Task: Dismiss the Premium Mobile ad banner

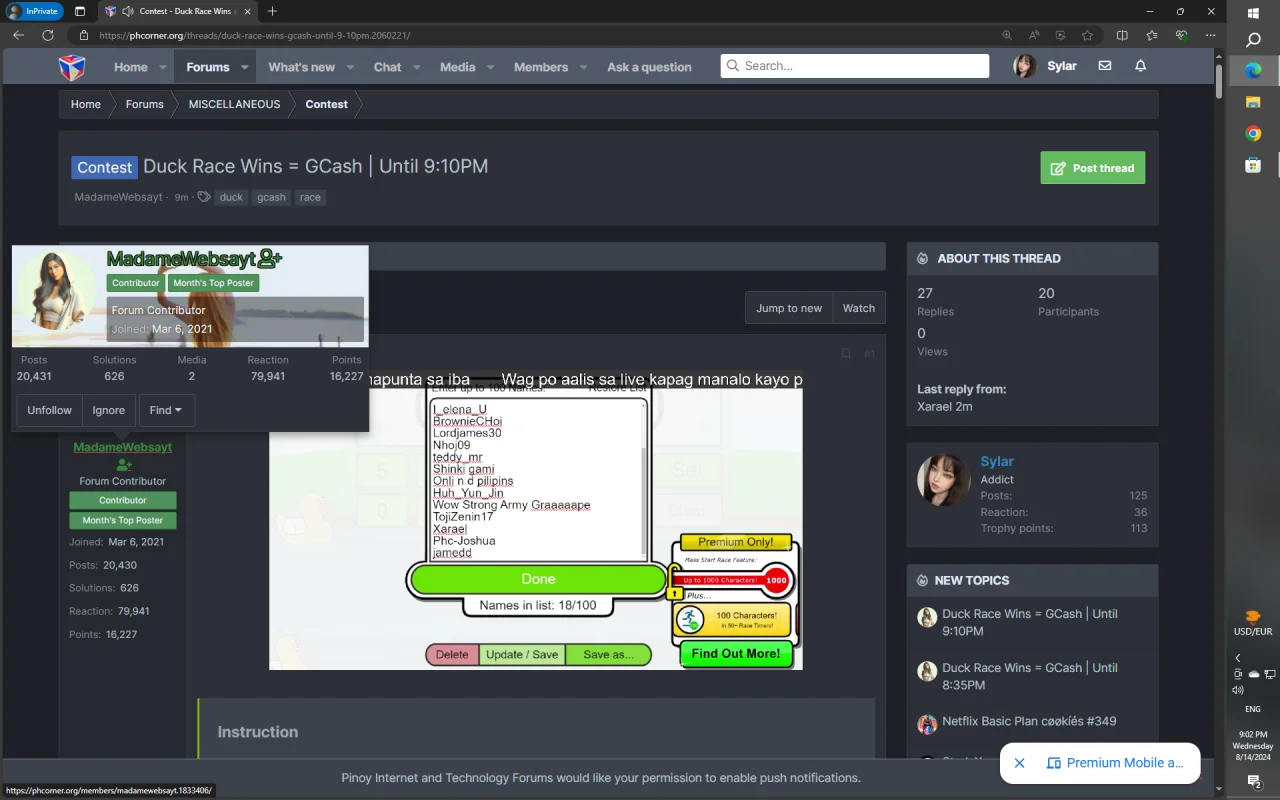Action: [1019, 763]
